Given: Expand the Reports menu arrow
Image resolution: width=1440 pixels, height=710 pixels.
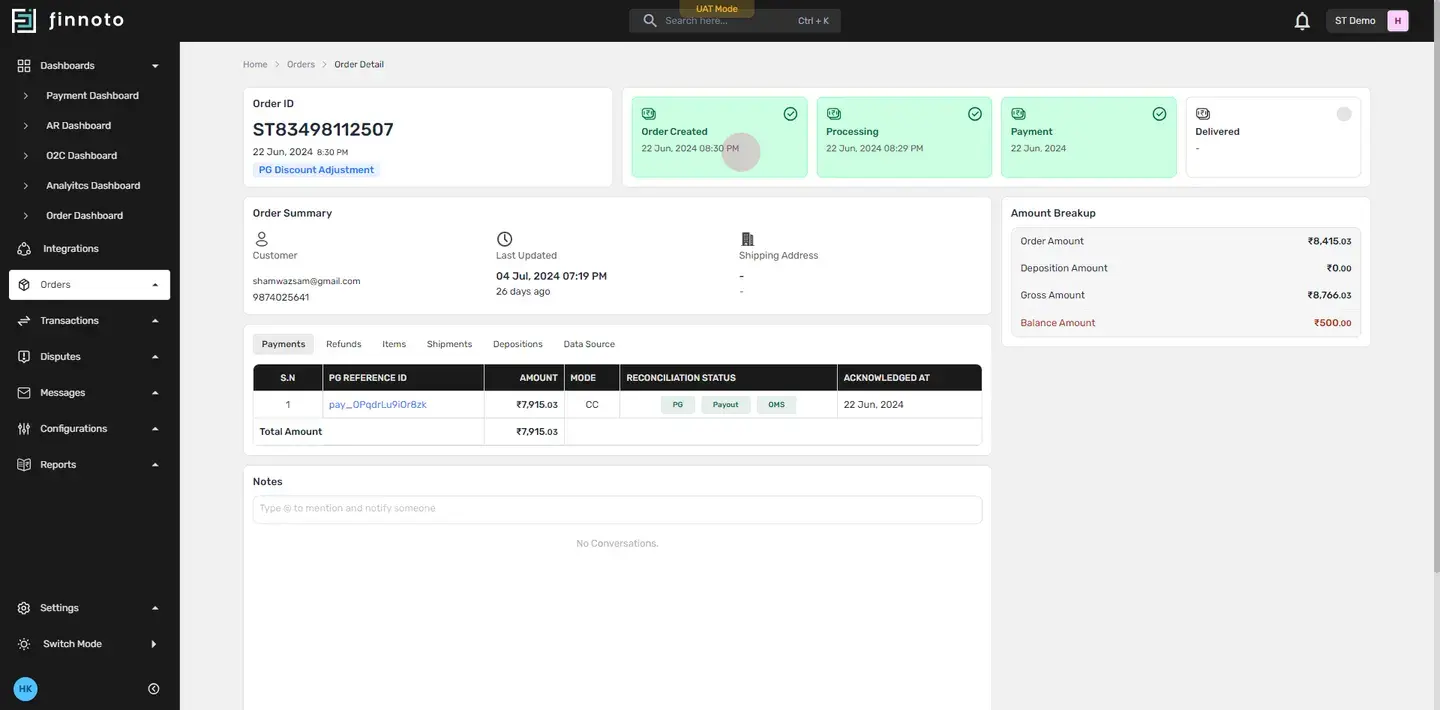Looking at the screenshot, I should 155,465.
